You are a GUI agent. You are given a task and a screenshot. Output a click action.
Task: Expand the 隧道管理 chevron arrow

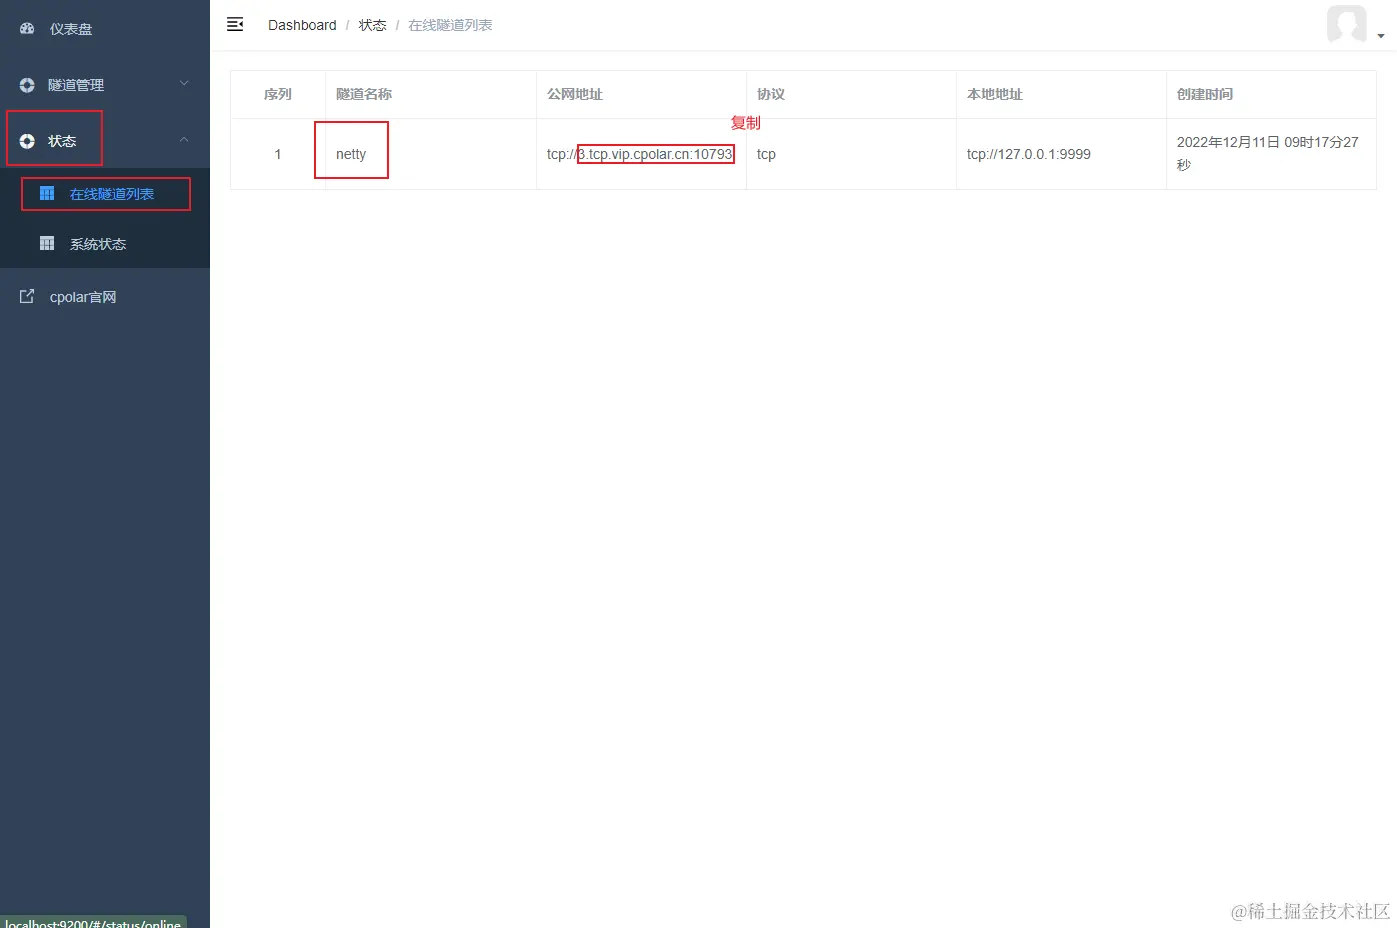pyautogui.click(x=184, y=84)
